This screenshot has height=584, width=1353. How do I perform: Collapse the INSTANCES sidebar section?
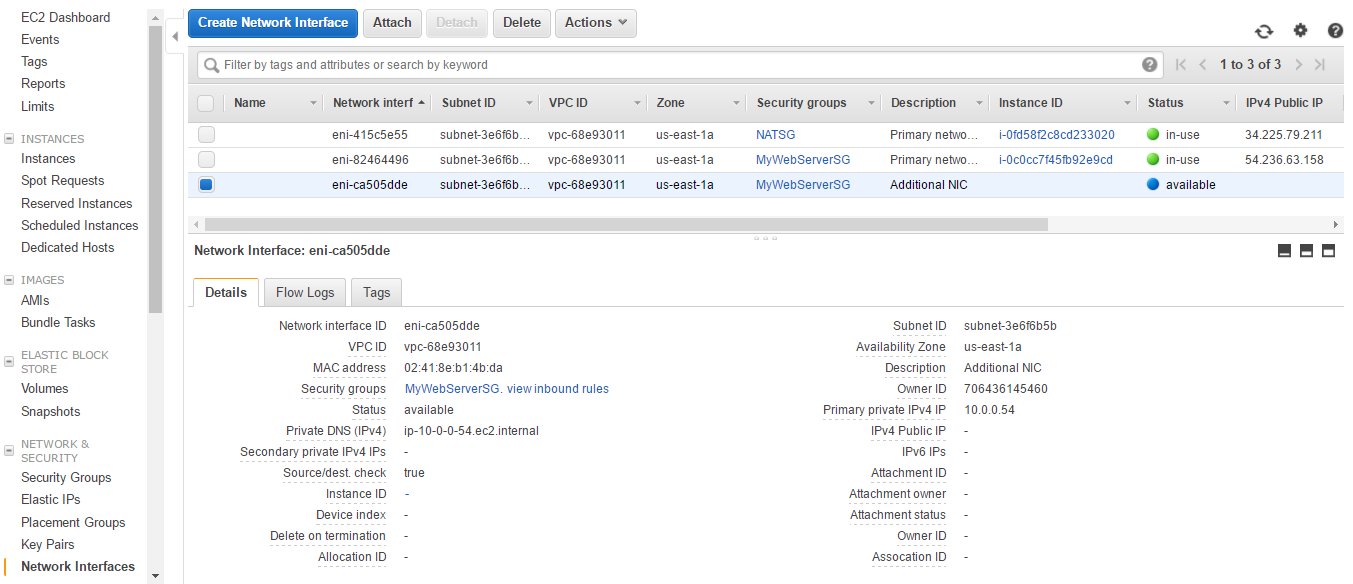click(10, 139)
